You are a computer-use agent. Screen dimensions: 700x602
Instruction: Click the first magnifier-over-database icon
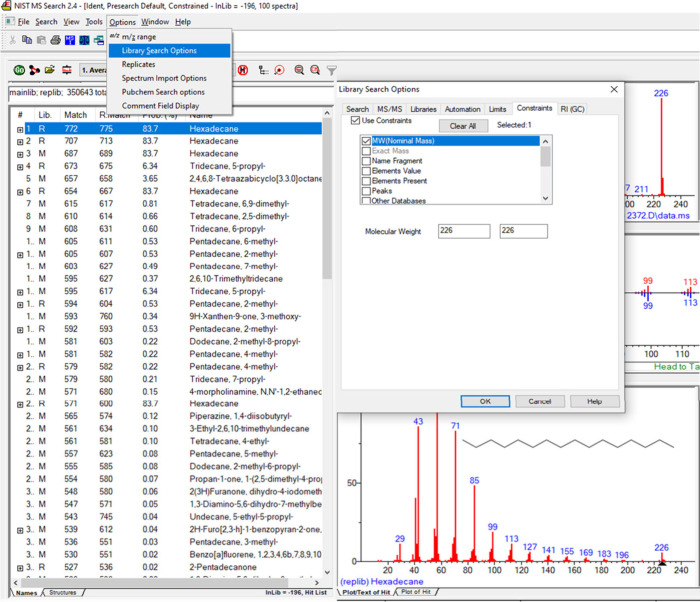(x=299, y=70)
